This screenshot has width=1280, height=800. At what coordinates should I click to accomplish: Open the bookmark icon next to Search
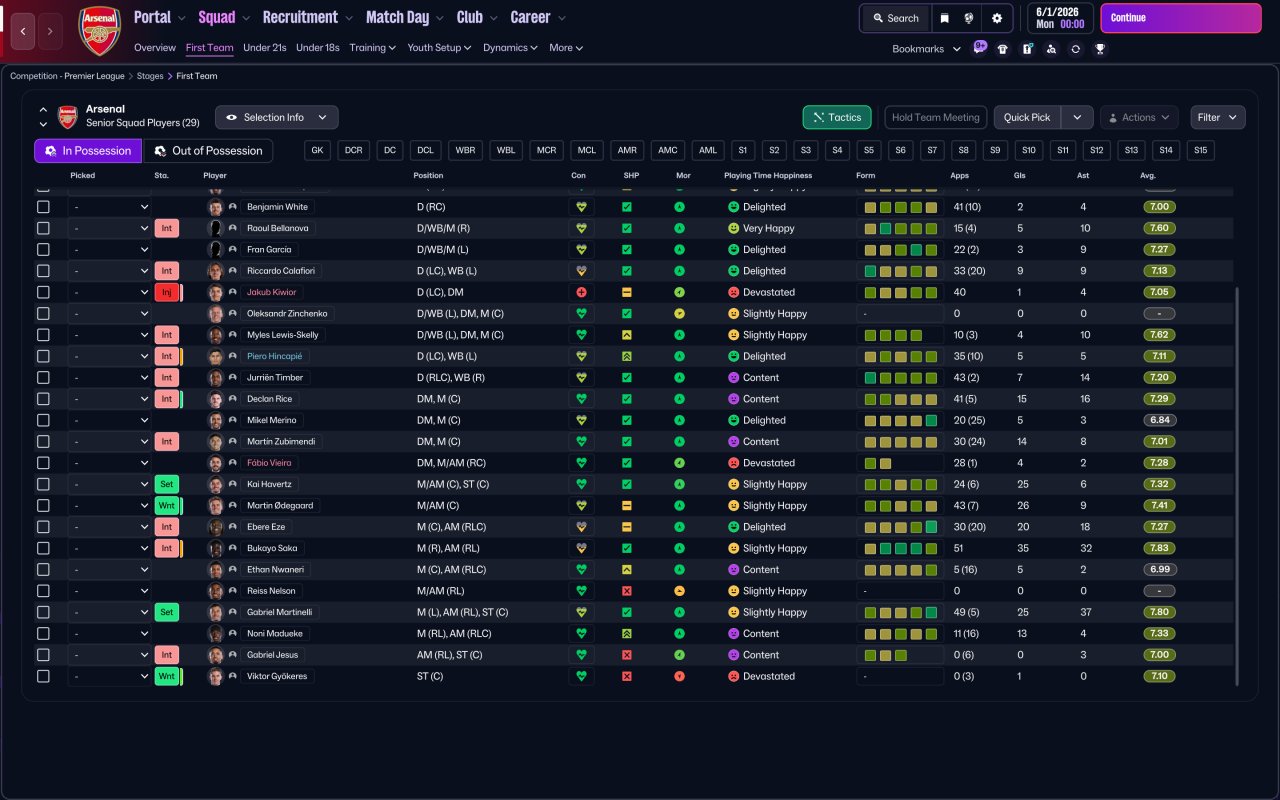pos(944,18)
